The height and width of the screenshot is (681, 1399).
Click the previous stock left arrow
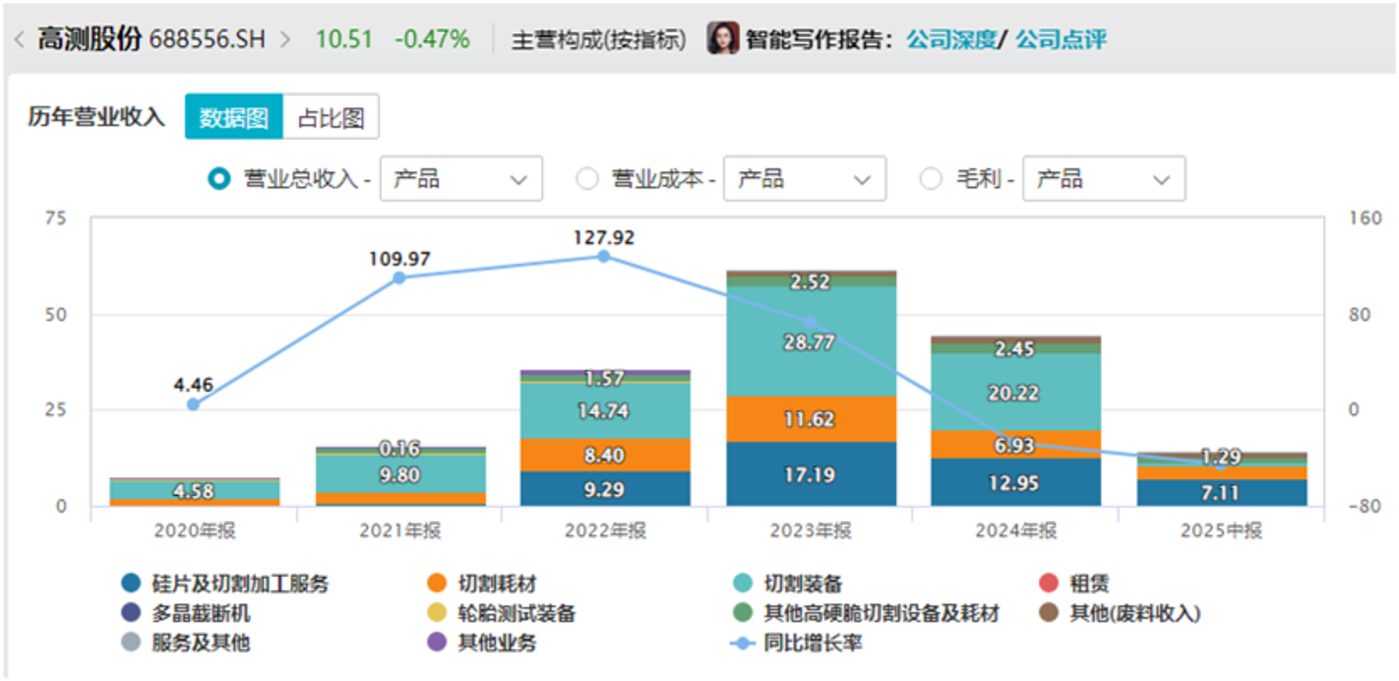coord(19,40)
